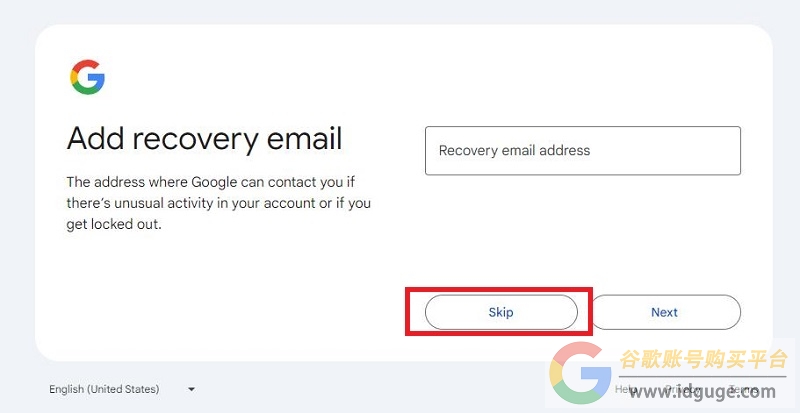Image resolution: width=800 pixels, height=413 pixels.
Task: Click the 谷歌账号购买平台 watermark text
Action: [704, 359]
